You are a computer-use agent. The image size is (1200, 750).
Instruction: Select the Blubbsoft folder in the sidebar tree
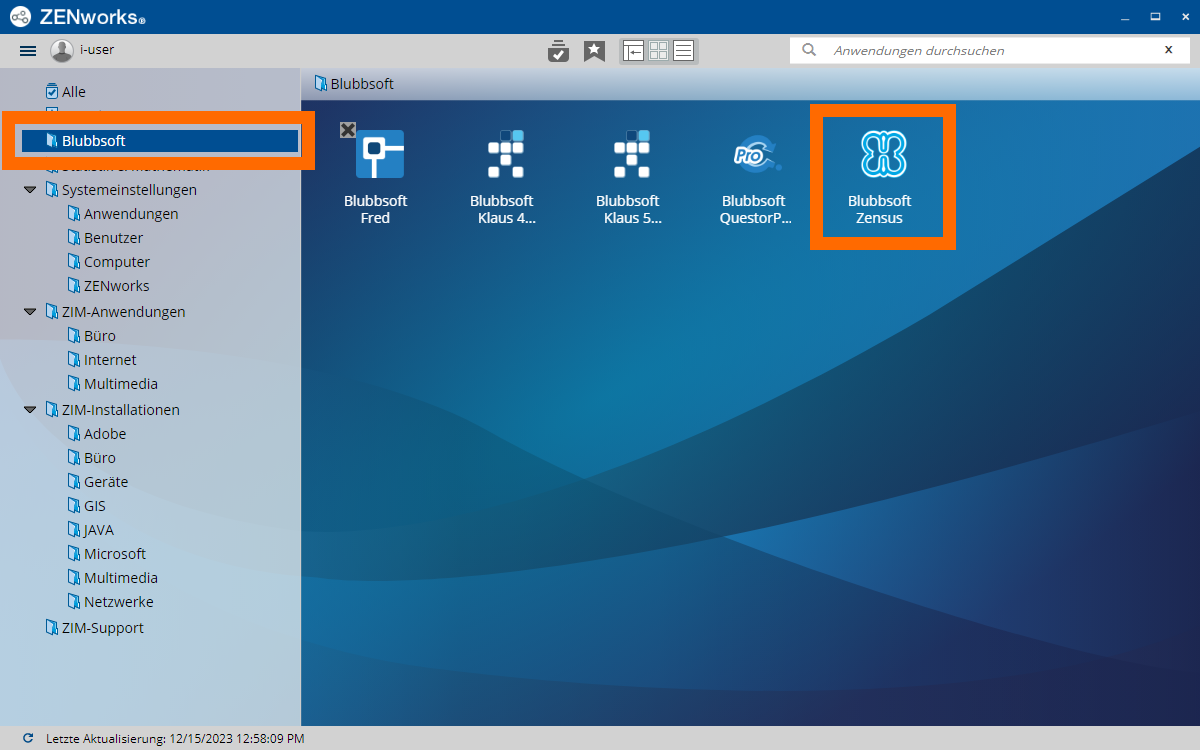[x=160, y=141]
